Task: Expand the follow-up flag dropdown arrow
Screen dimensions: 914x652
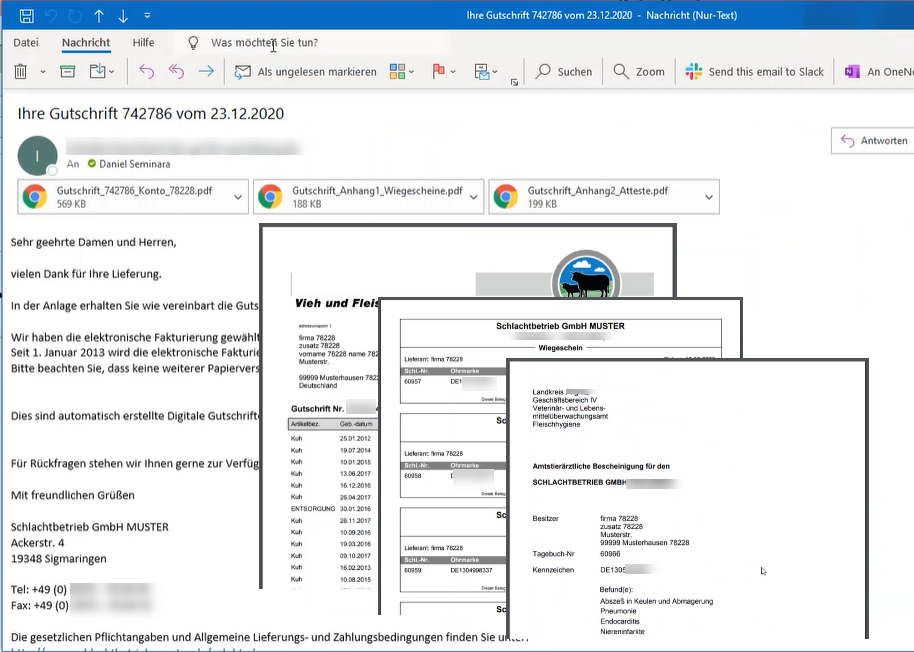Action: tap(453, 72)
